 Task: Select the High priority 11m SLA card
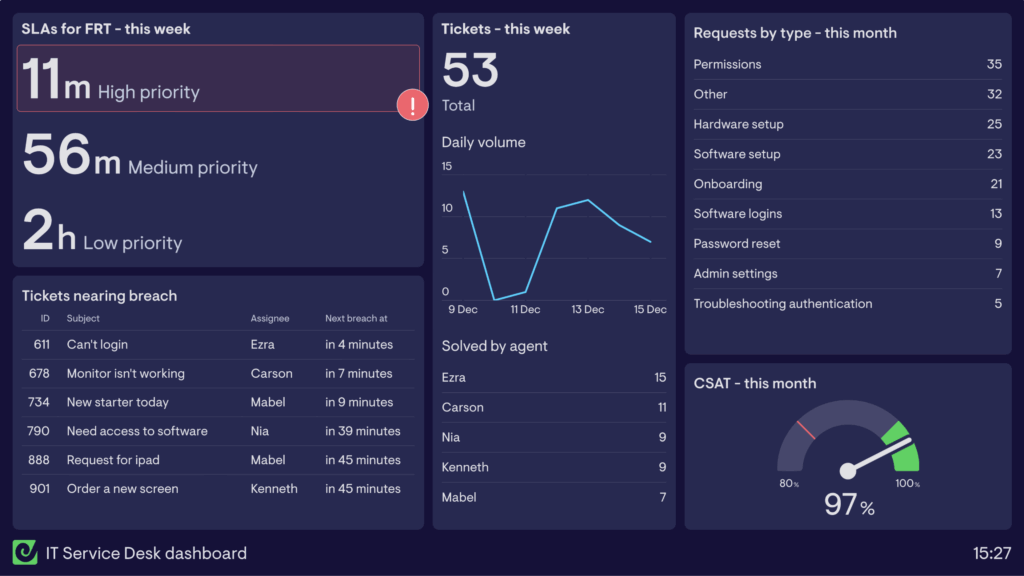(217, 78)
